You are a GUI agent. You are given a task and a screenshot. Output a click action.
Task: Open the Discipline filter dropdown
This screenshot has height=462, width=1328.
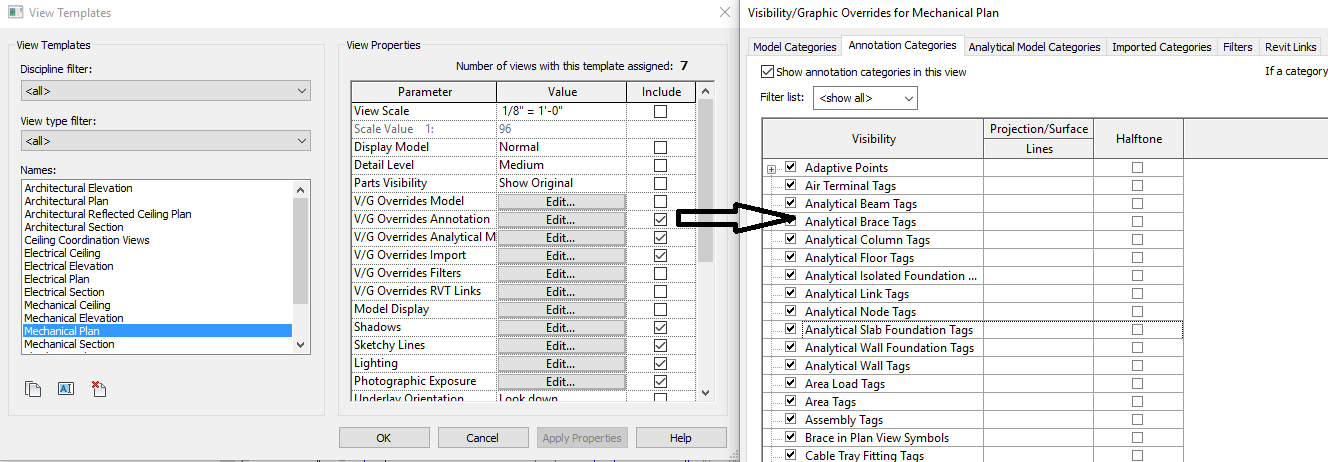(x=166, y=91)
